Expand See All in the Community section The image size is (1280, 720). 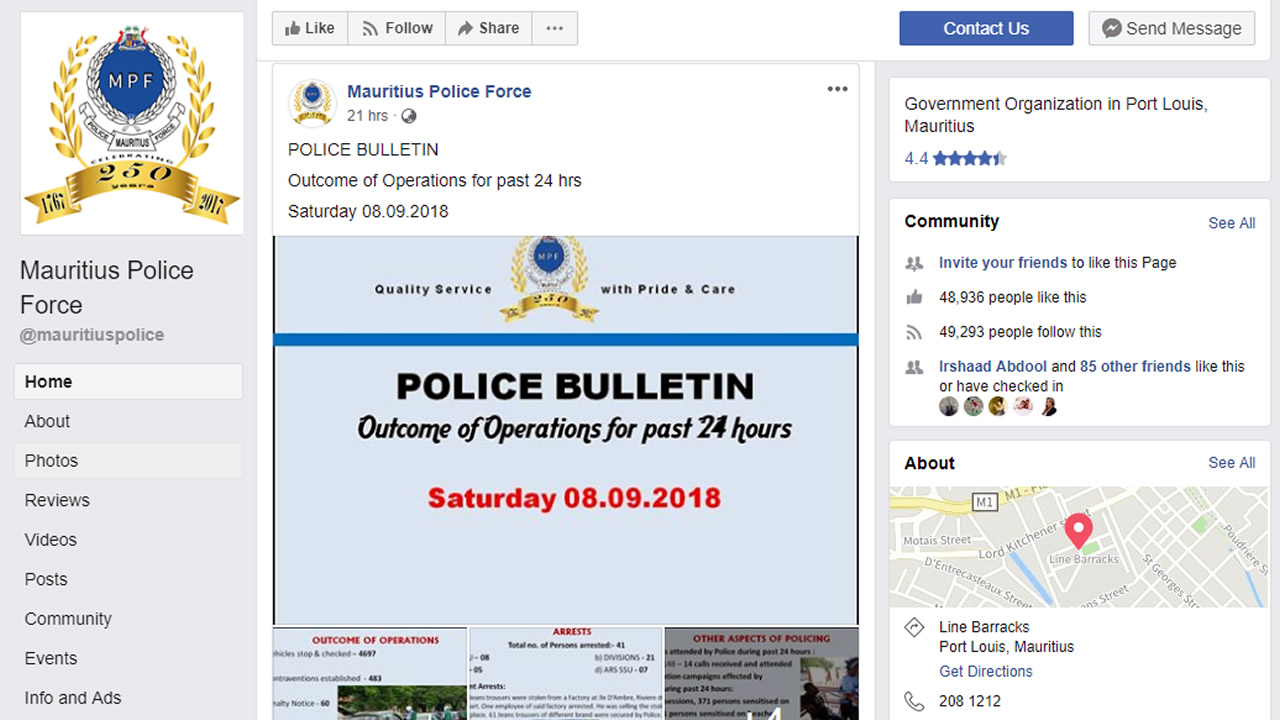coord(1231,223)
